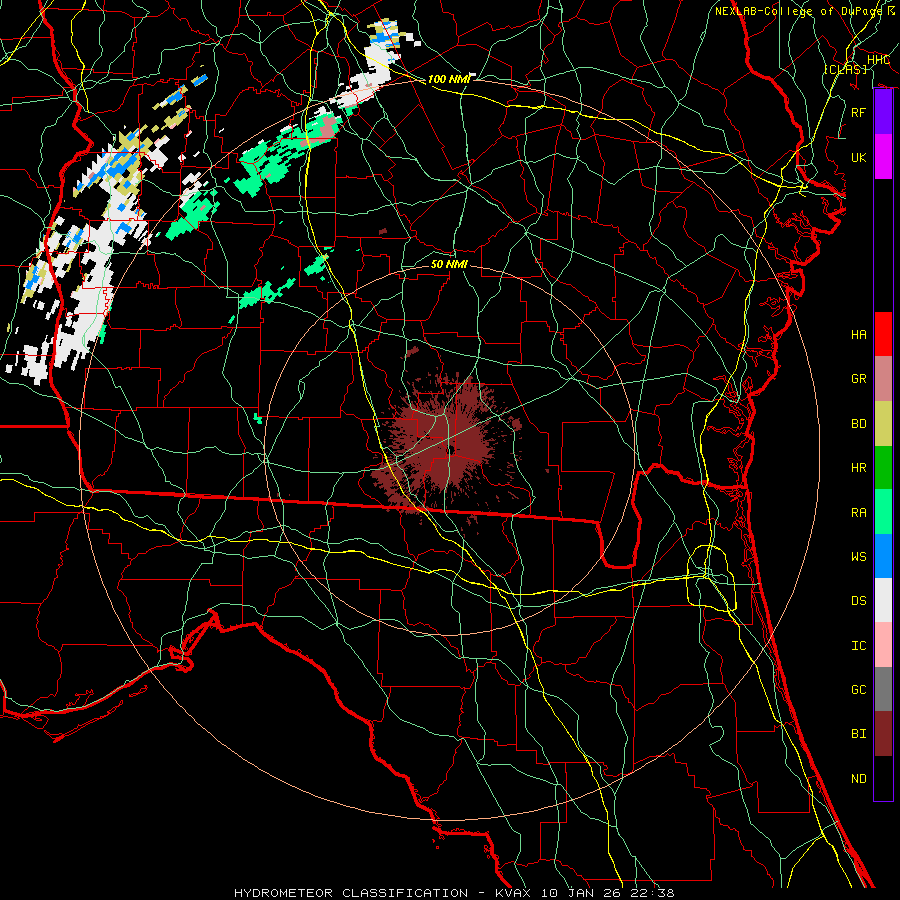Click the RF legend label
The width and height of the screenshot is (900, 900).
[859, 112]
